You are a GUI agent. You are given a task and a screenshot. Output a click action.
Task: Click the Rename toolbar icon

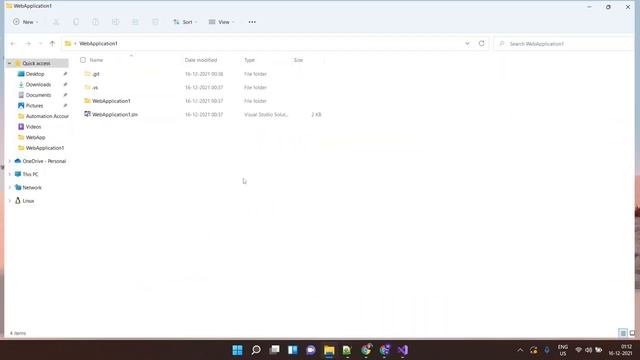[x=116, y=22]
